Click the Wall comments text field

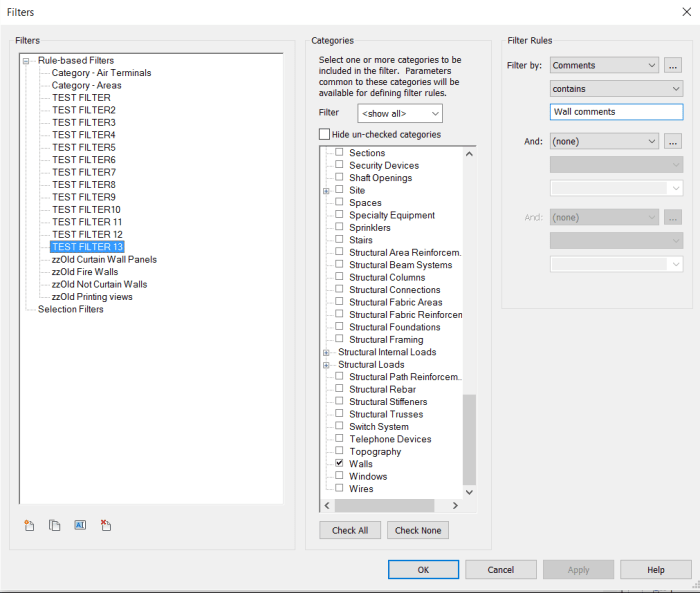click(x=616, y=112)
